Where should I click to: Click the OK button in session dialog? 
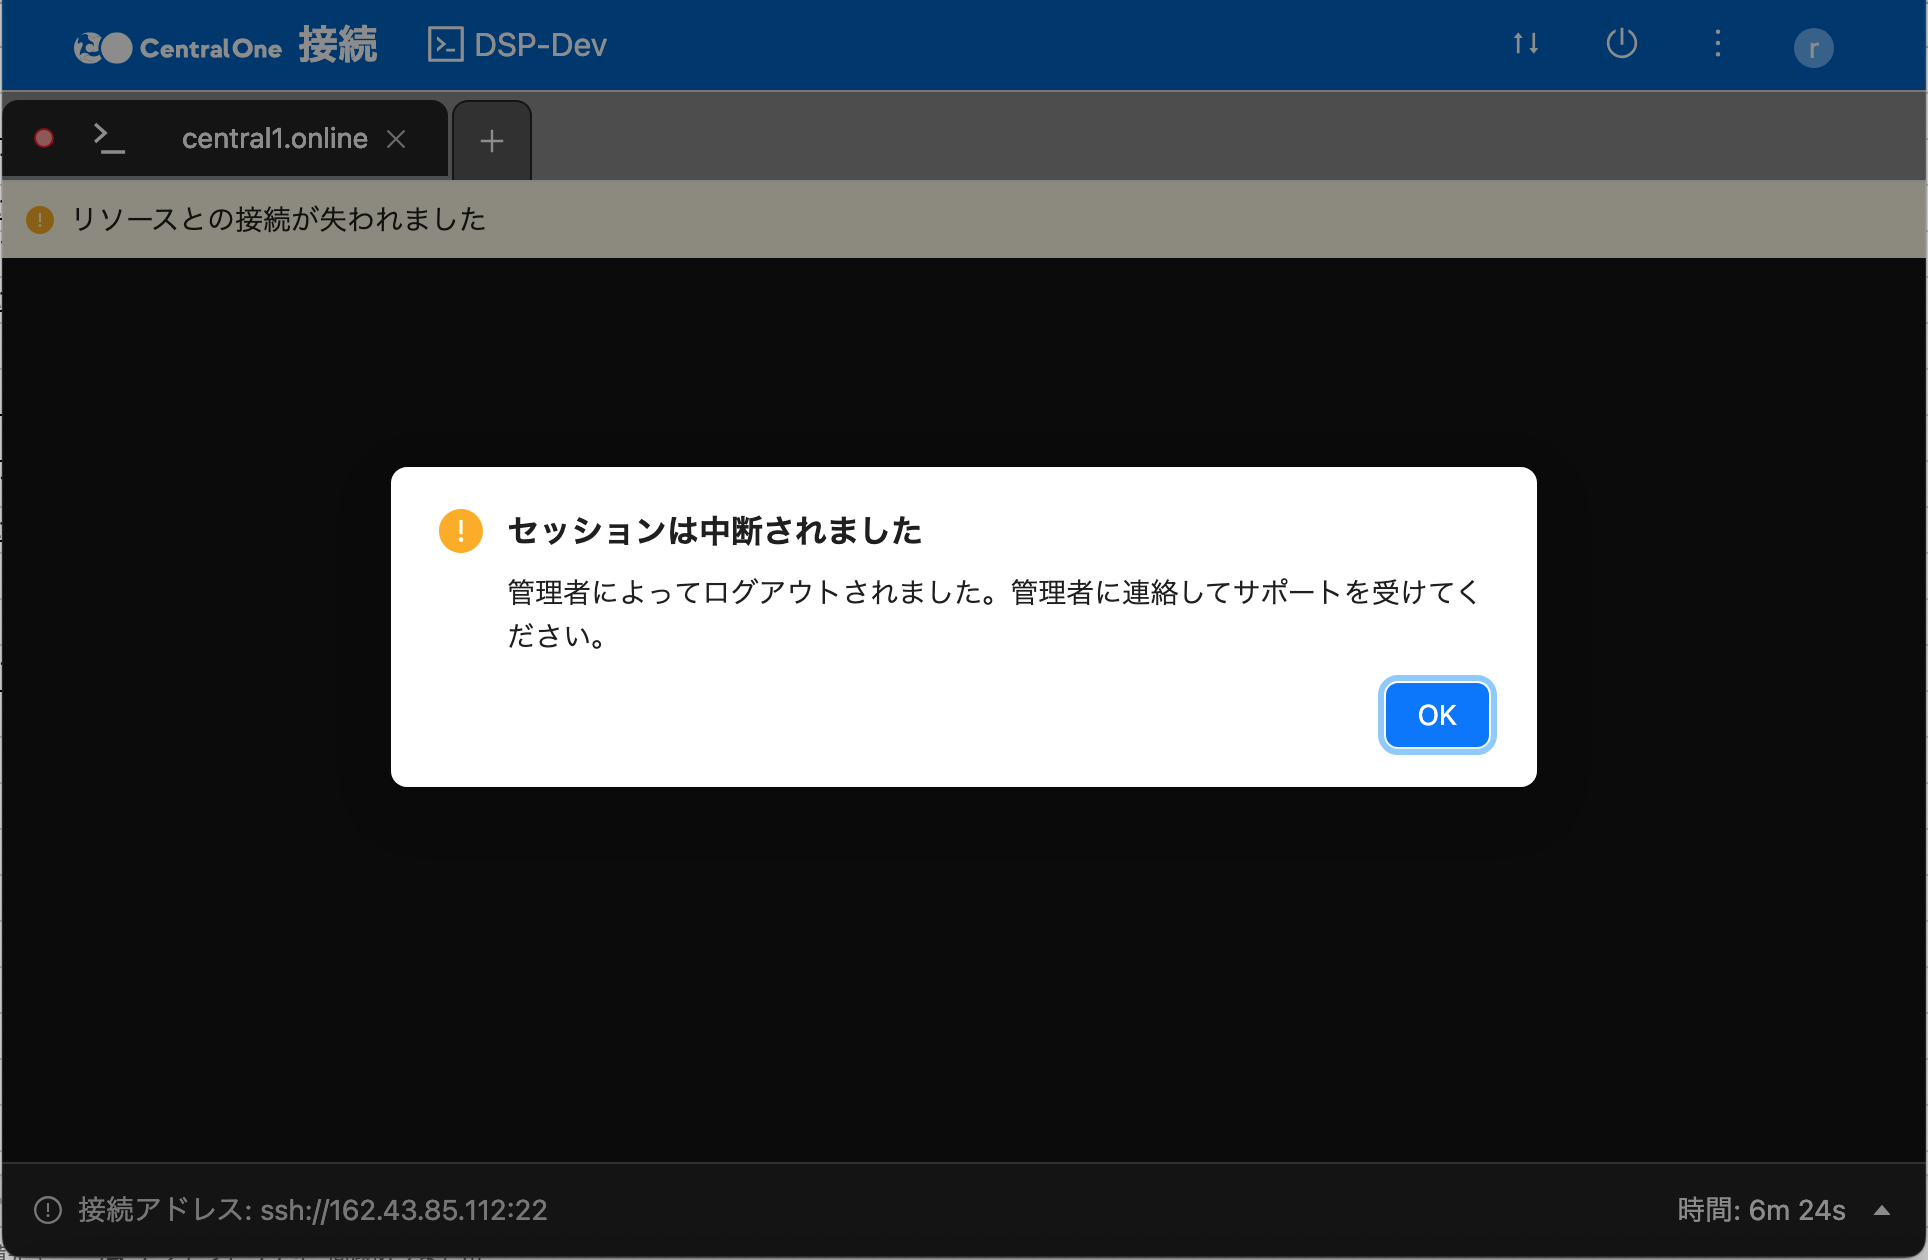coord(1436,715)
